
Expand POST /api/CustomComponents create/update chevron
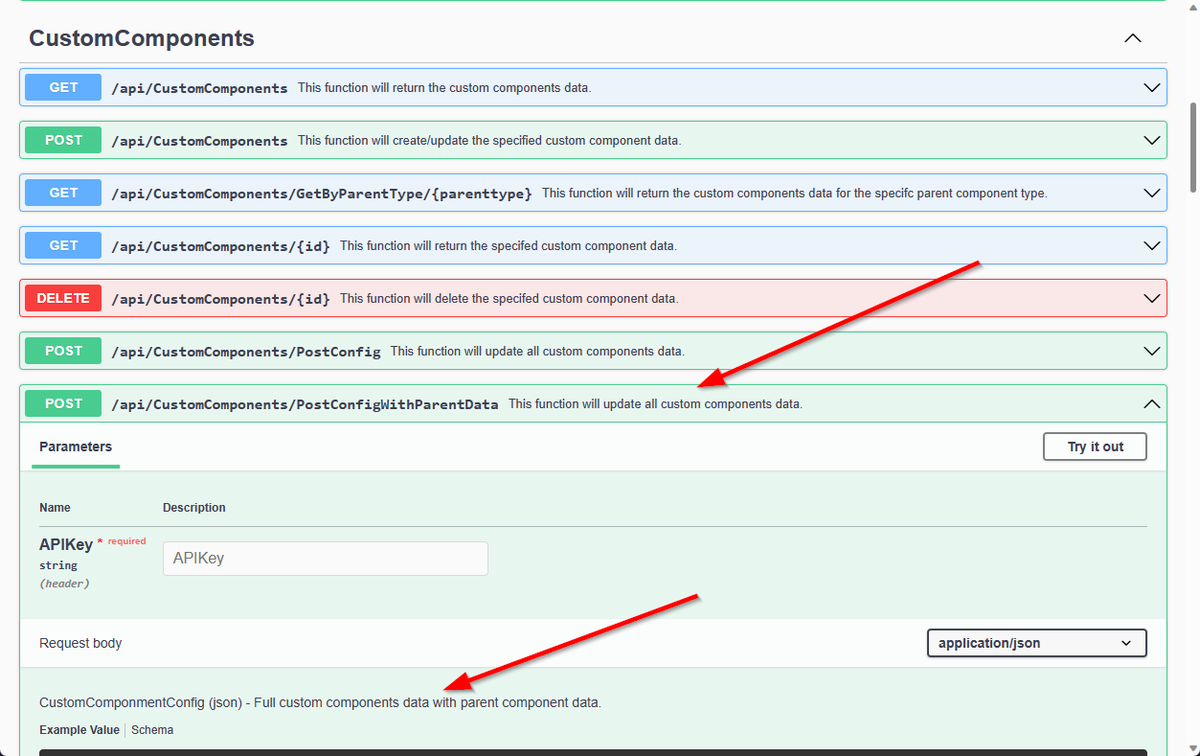click(x=1151, y=140)
